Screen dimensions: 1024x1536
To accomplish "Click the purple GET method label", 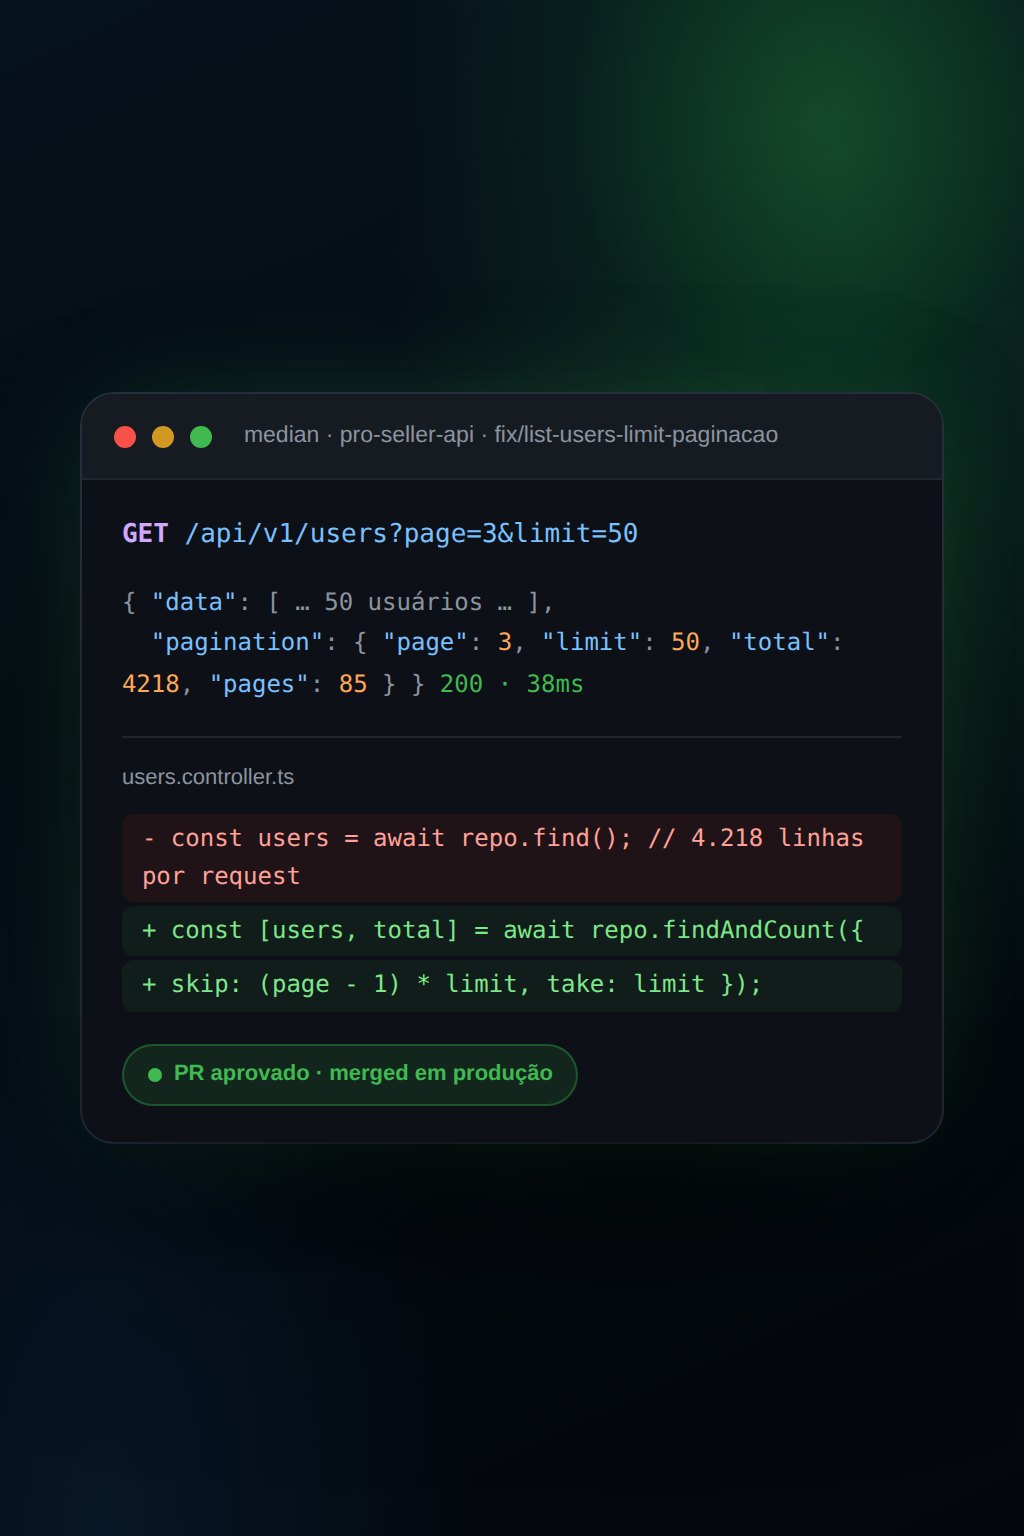I will 145,533.
